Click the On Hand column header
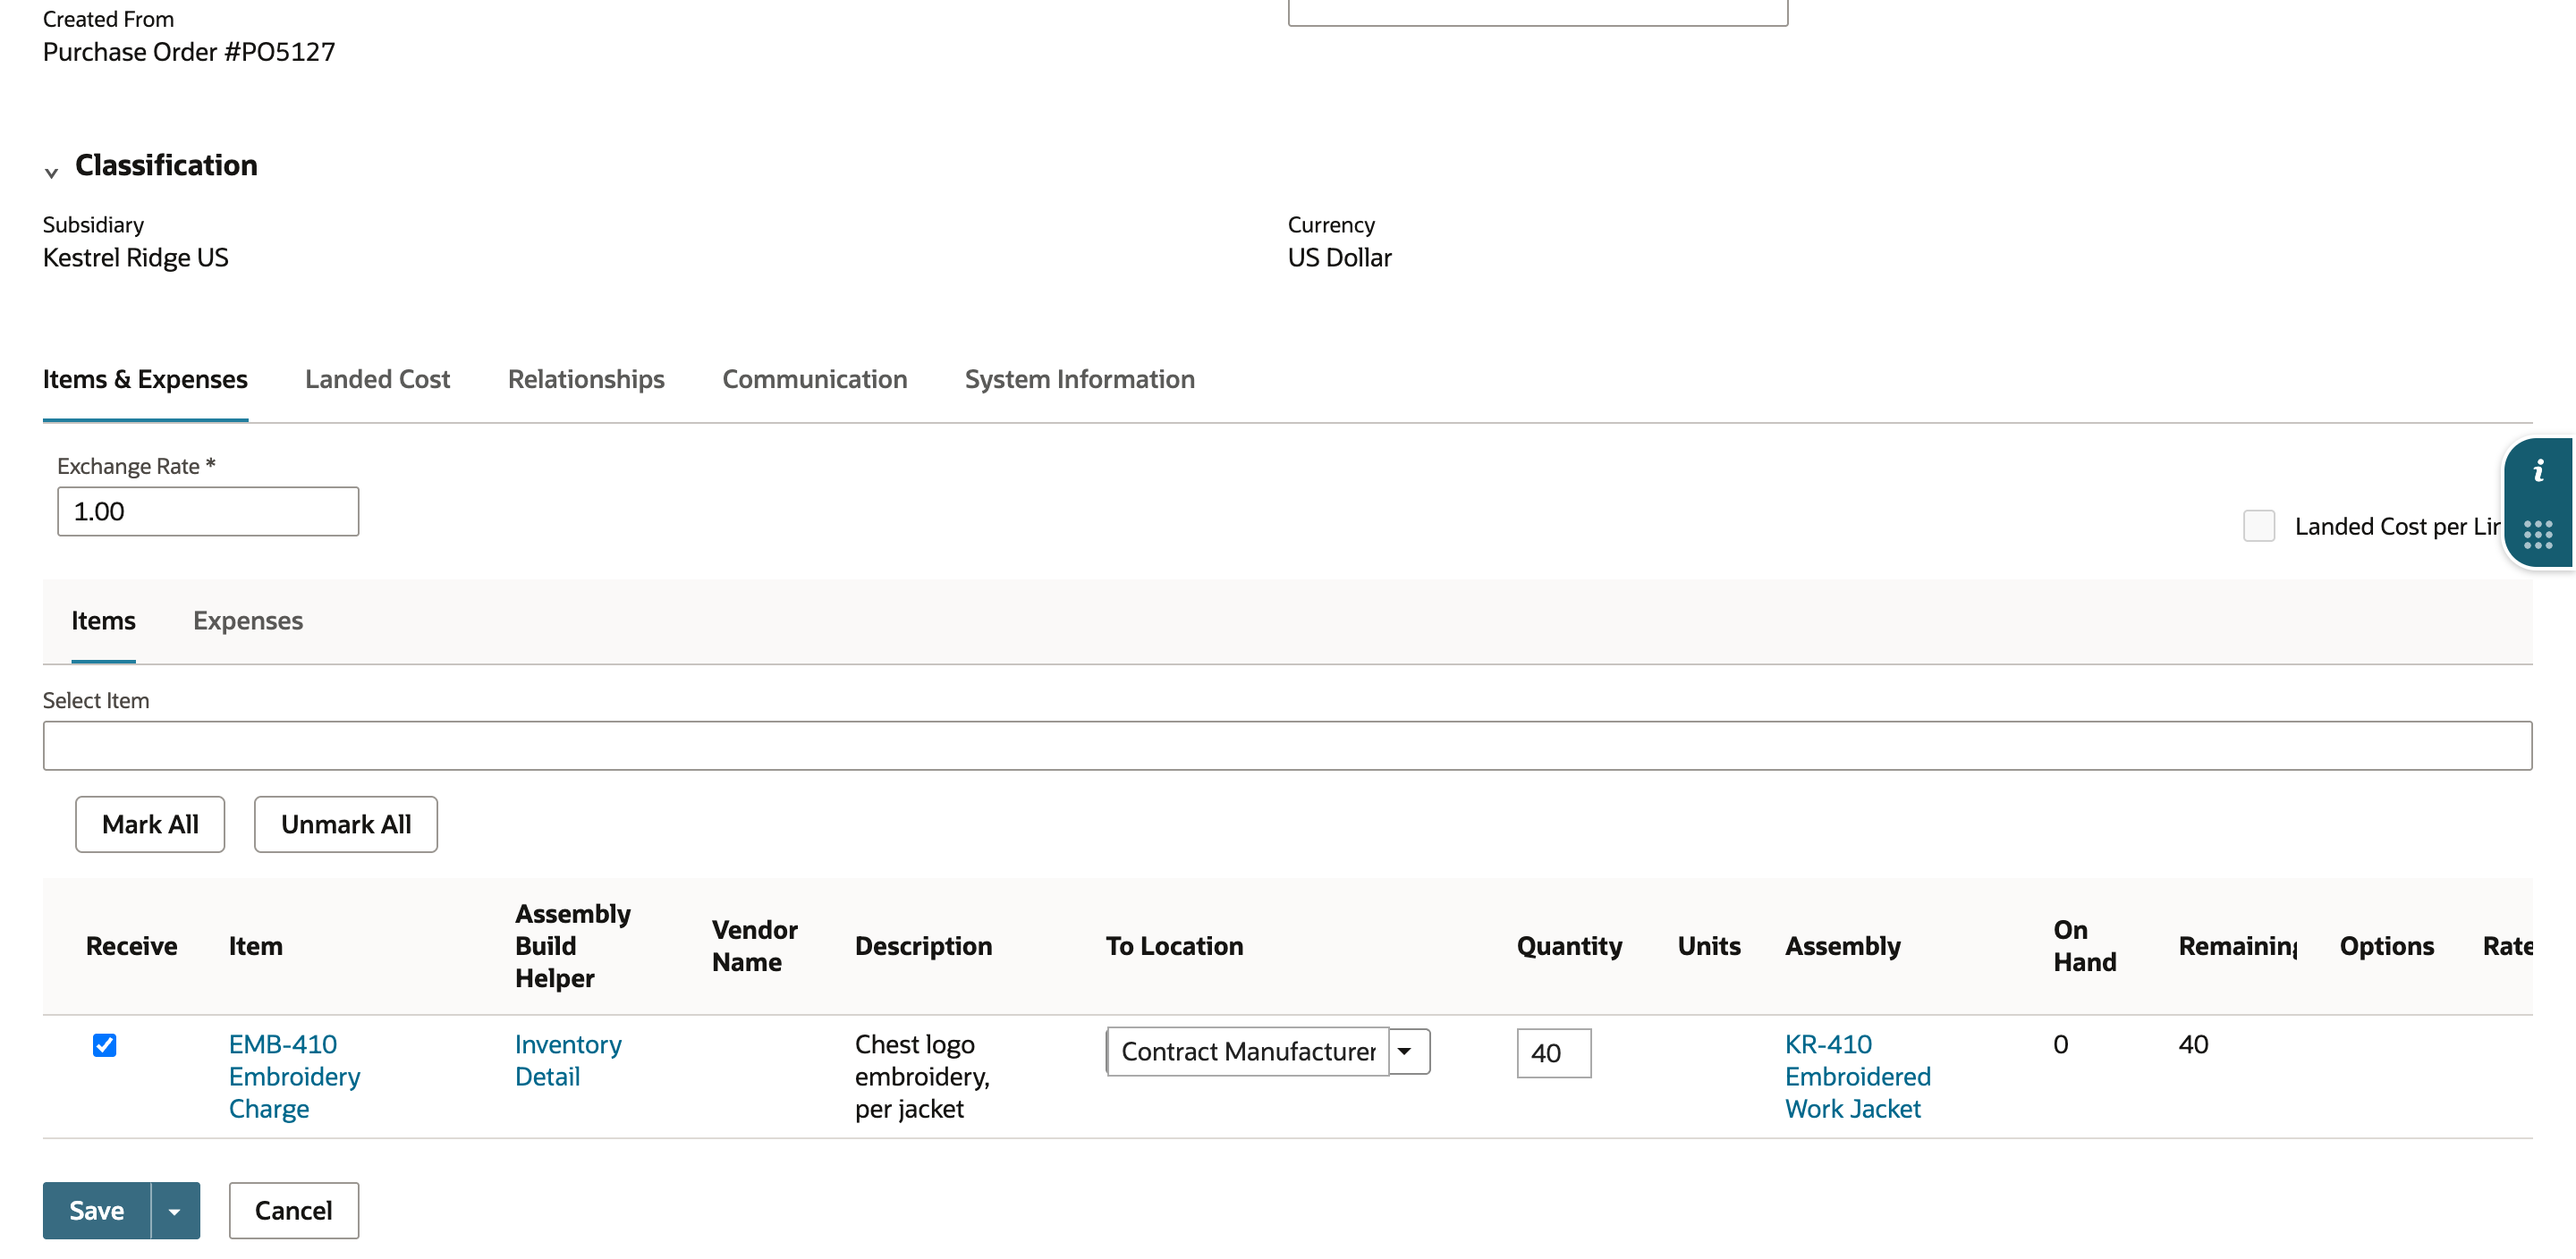2576x1259 pixels. (x=2084, y=946)
